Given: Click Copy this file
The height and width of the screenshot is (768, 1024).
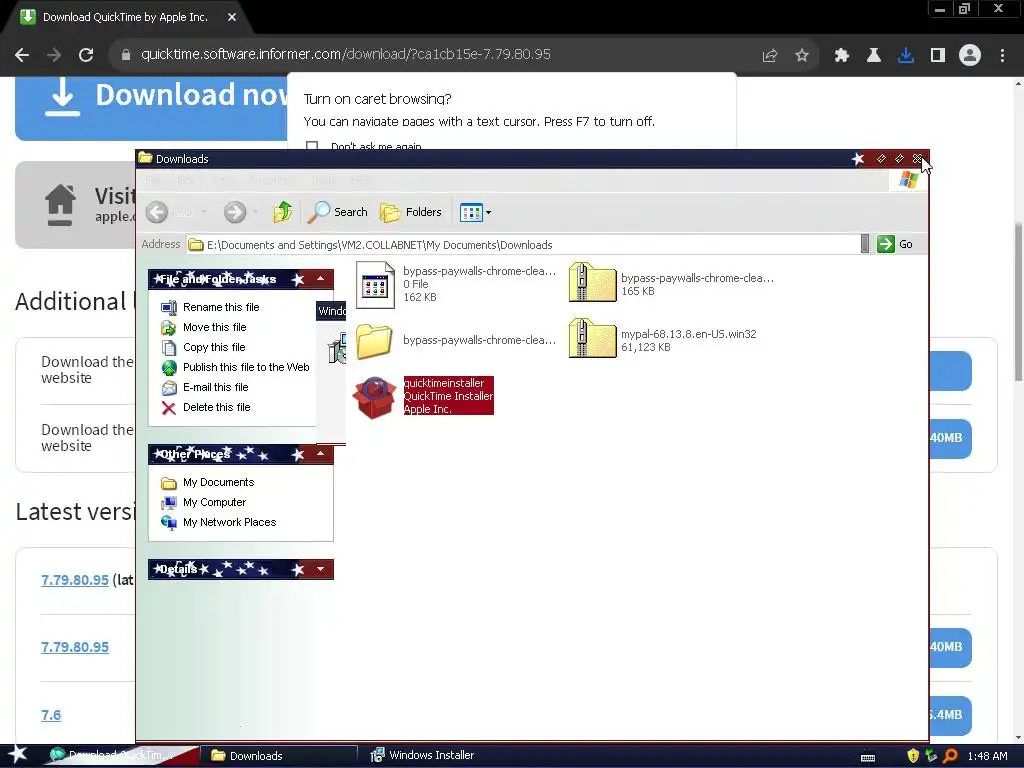Looking at the screenshot, I should pyautogui.click(x=214, y=347).
